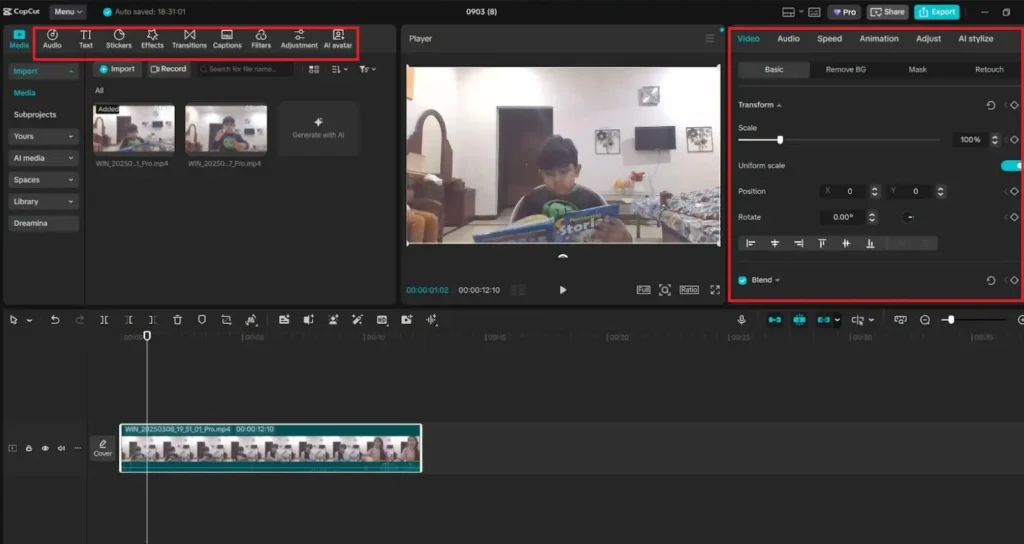
Task: Open the Mask sub-tab
Action: pyautogui.click(x=918, y=69)
